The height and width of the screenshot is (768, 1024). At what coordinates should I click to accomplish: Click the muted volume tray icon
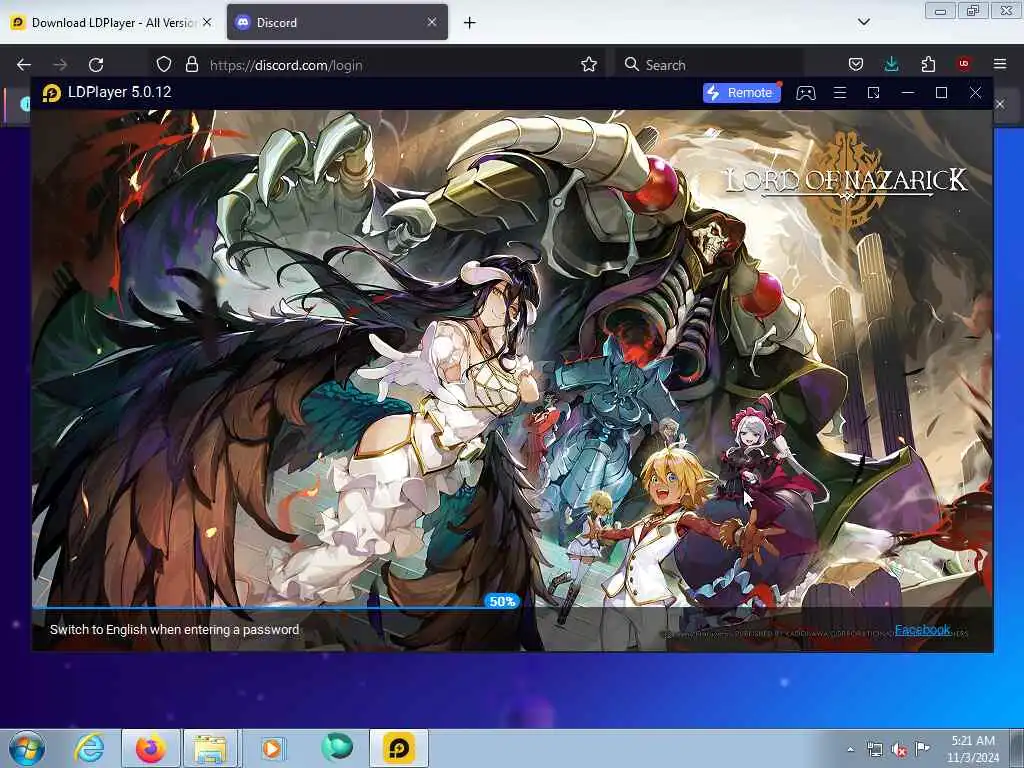pos(899,750)
